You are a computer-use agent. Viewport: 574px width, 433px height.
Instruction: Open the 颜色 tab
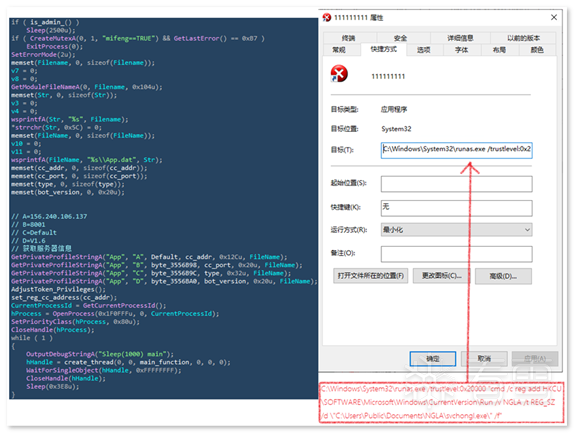(x=537, y=50)
